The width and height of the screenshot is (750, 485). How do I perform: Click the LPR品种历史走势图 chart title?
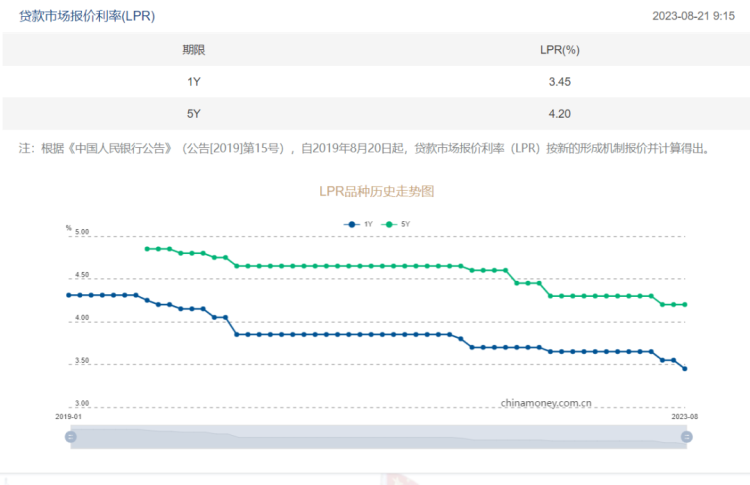point(376,191)
